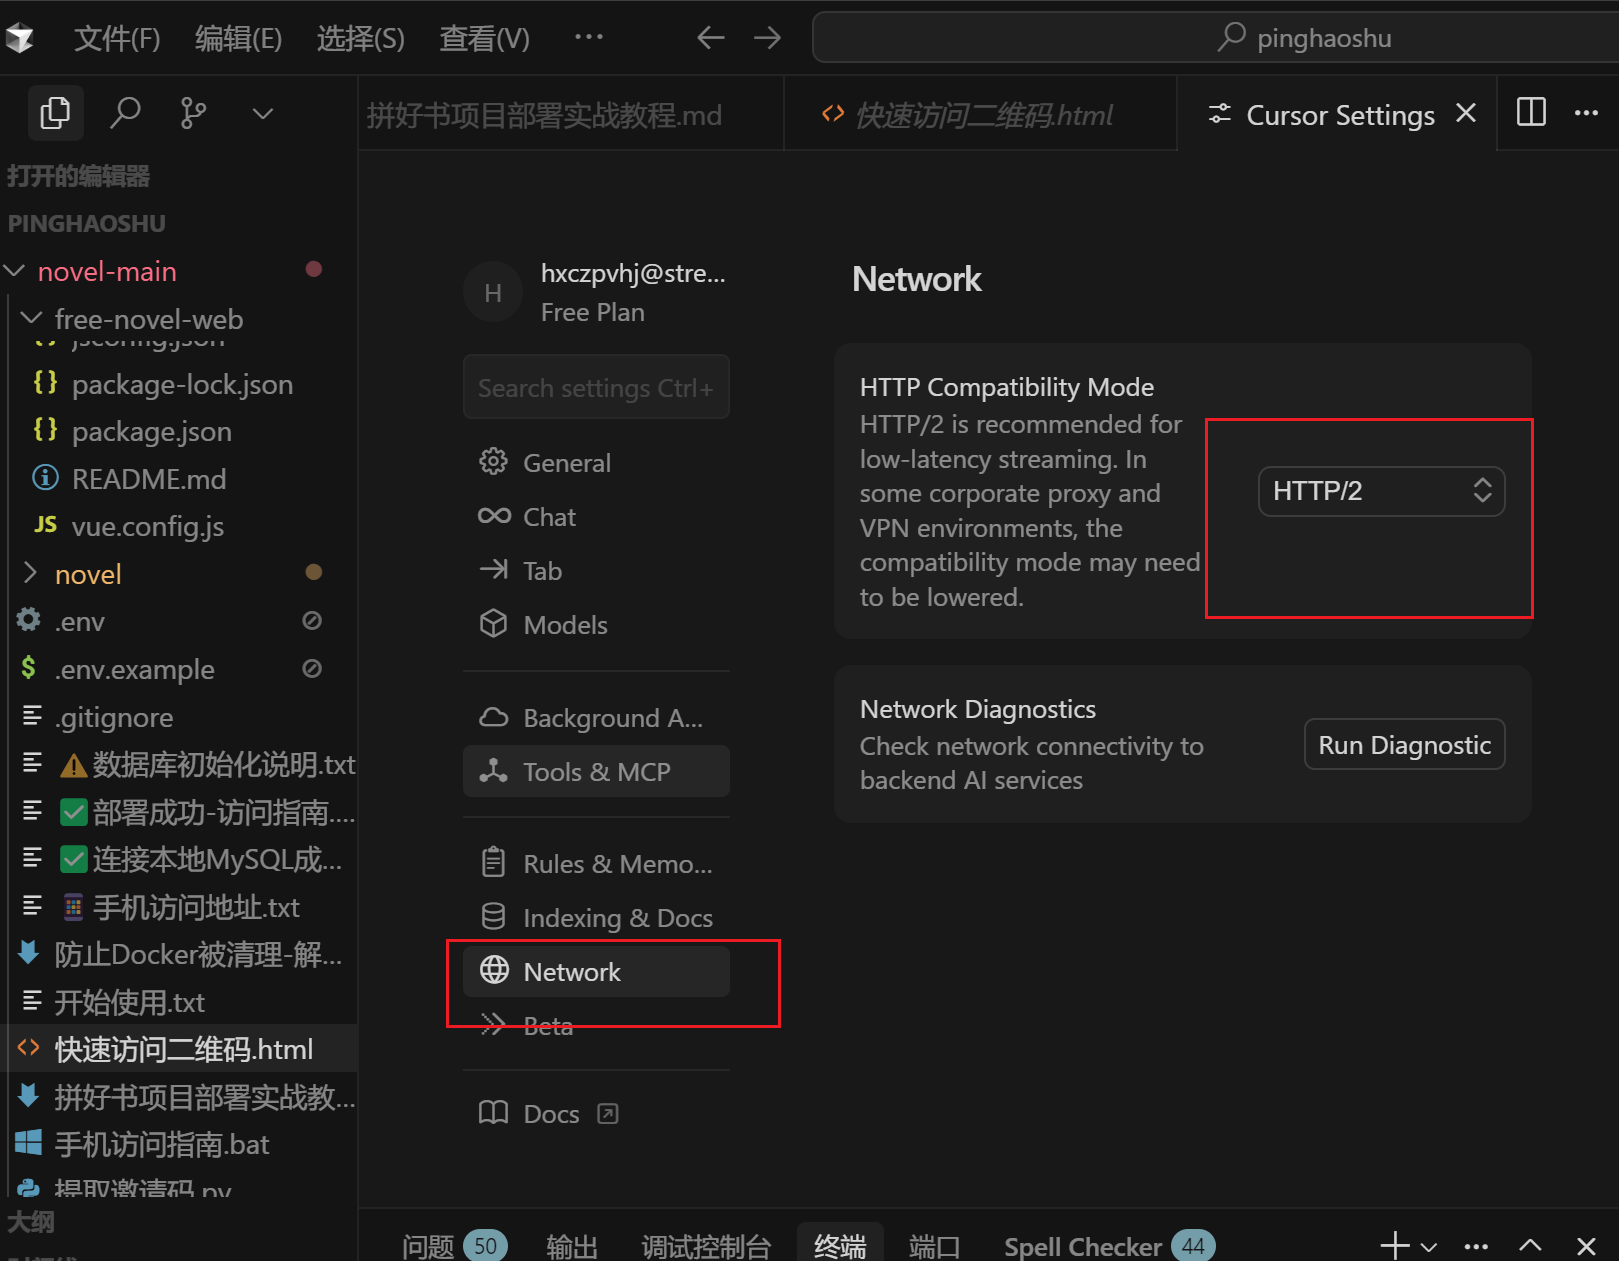Open the Search magnifier in sidebar

click(x=125, y=113)
